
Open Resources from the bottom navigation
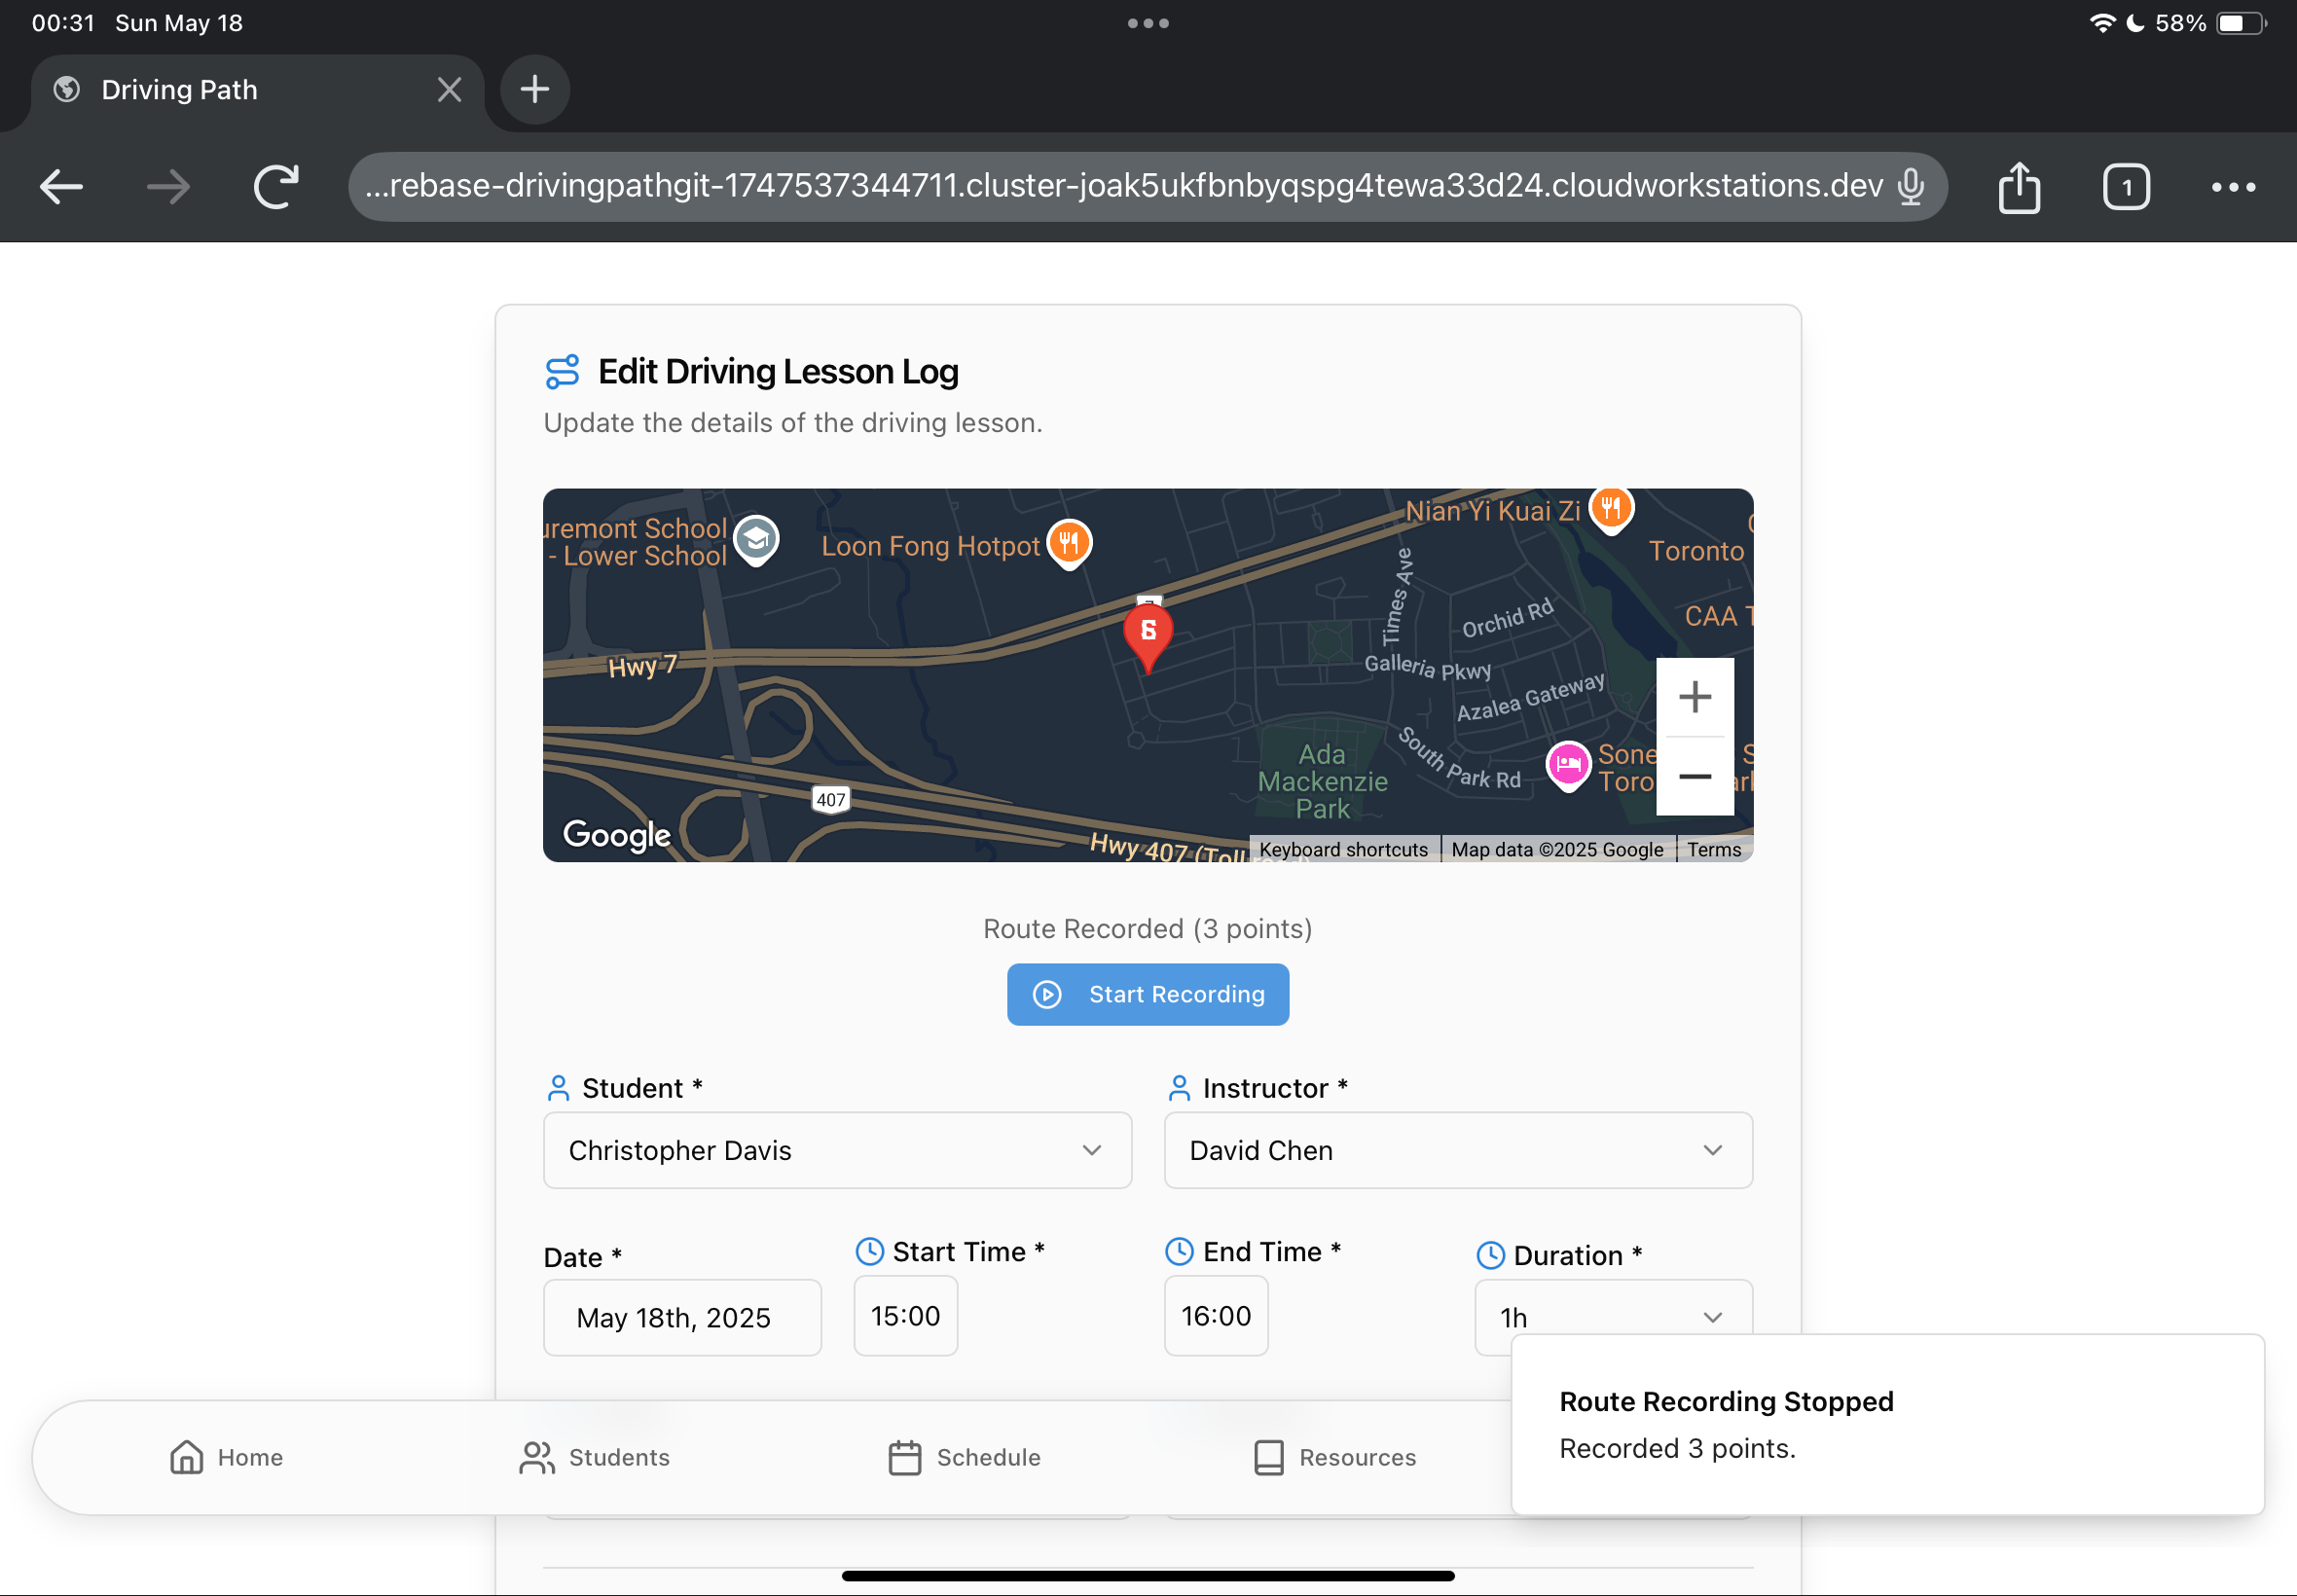coord(1334,1457)
